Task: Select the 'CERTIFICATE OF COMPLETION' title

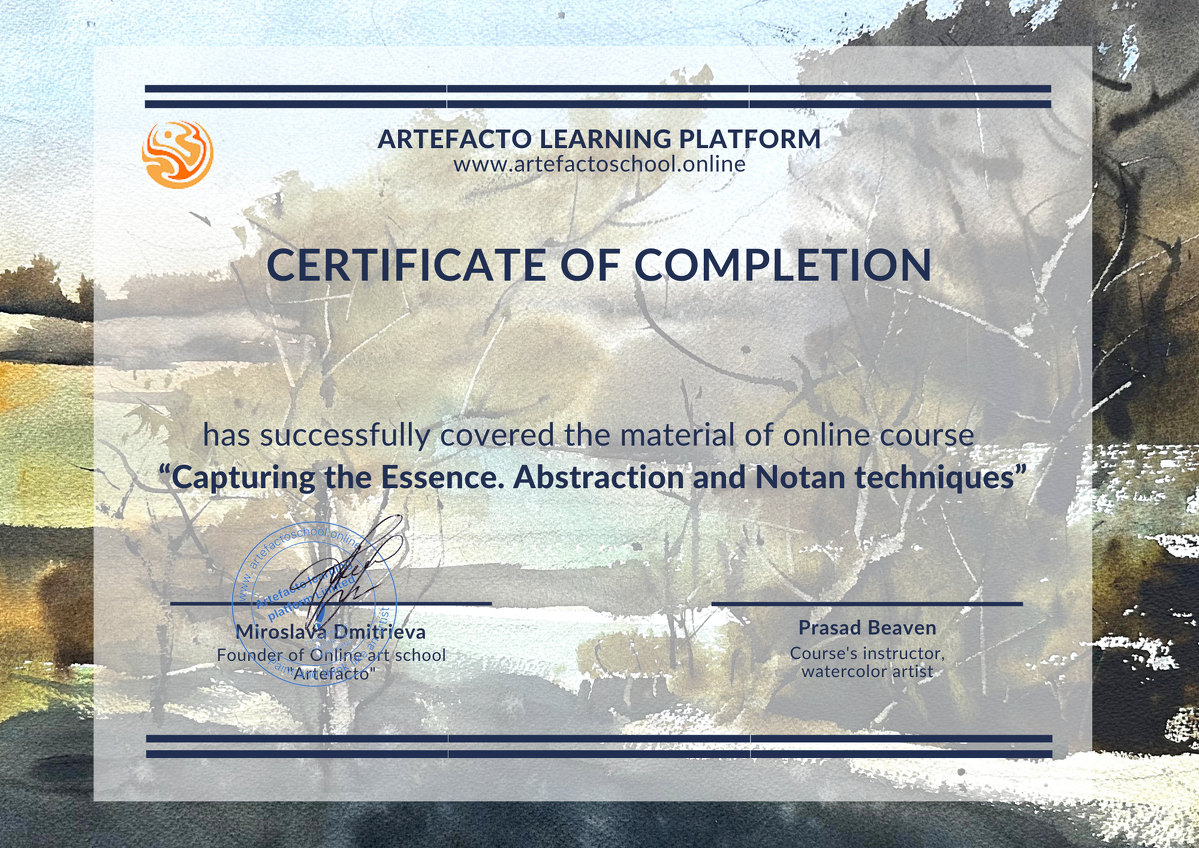Action: [599, 265]
